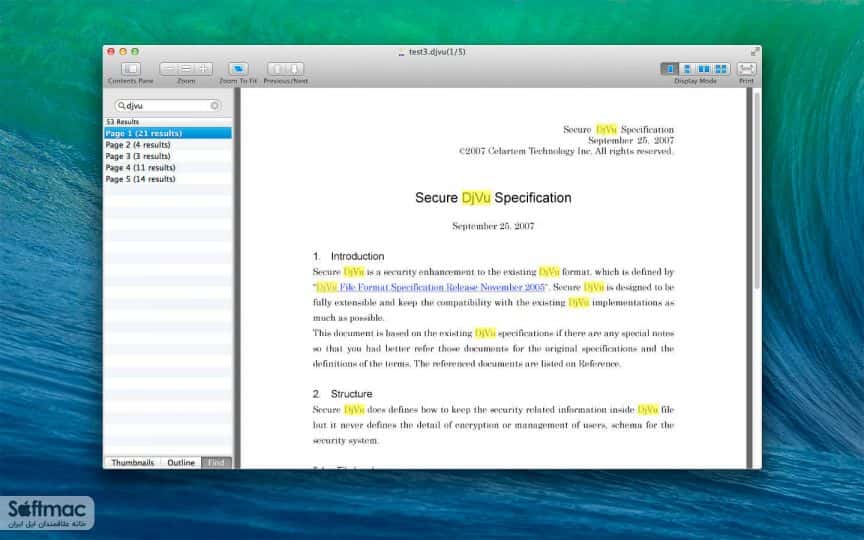This screenshot has width=864, height=540.
Task: Click the actual size zoom button
Action: pyautogui.click(x=186, y=69)
